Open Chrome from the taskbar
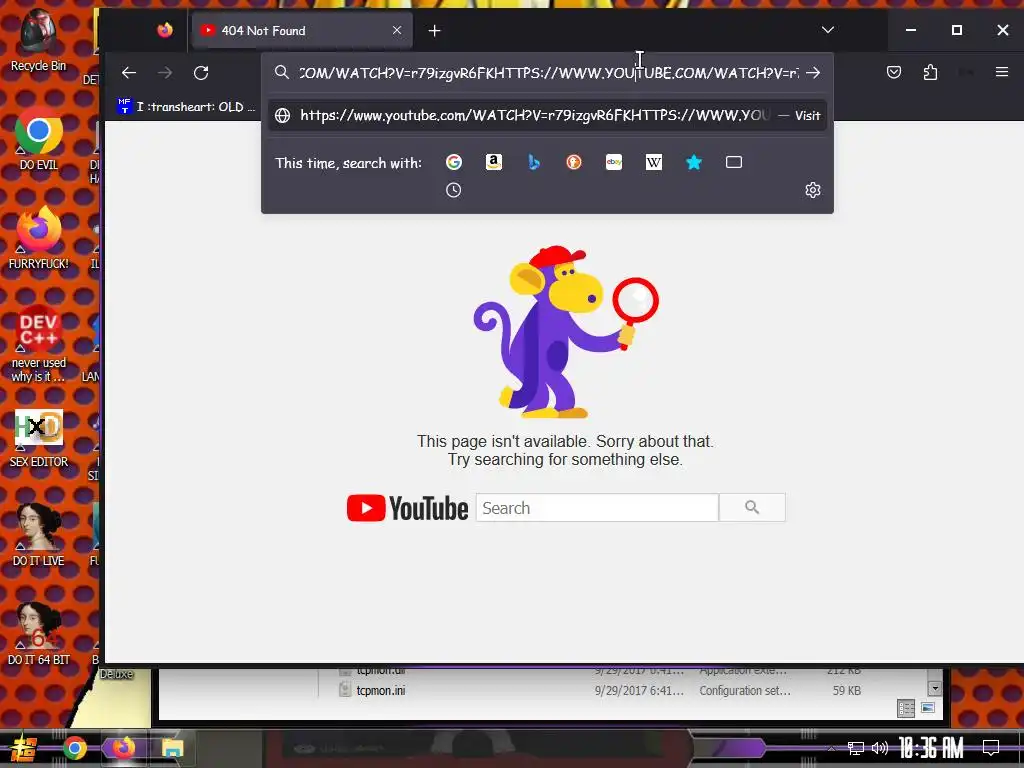Image resolution: width=1024 pixels, height=768 pixels. 74,748
